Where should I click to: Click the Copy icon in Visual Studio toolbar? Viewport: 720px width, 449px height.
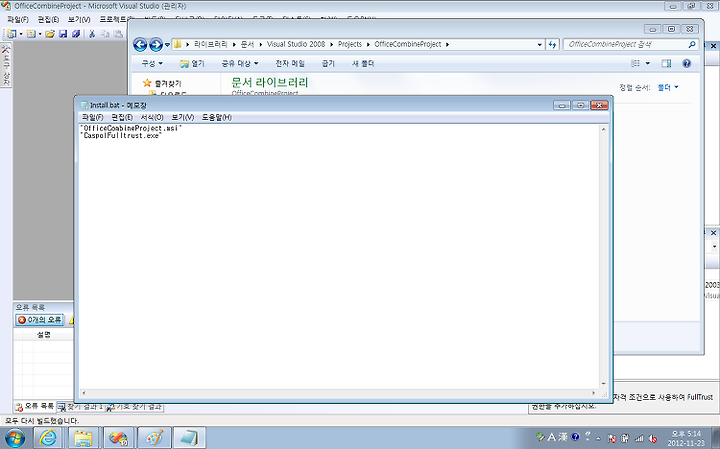coord(105,34)
